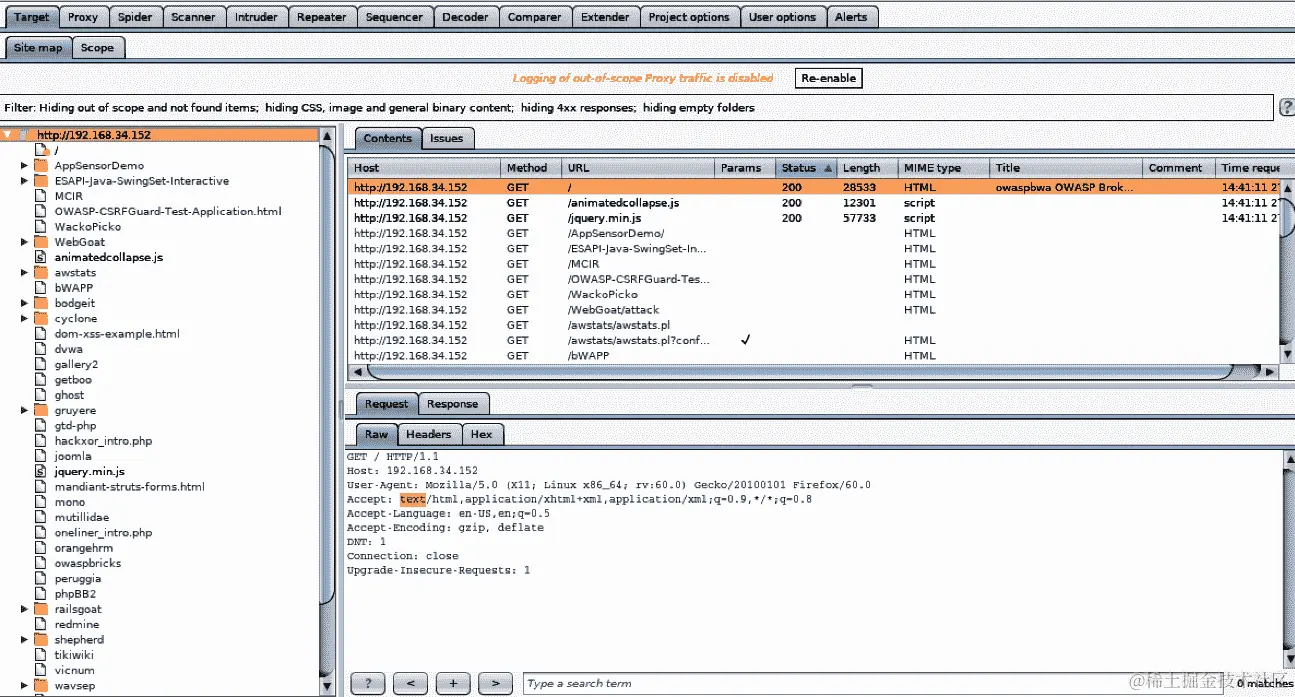Click the dvwa file icon

41,349
